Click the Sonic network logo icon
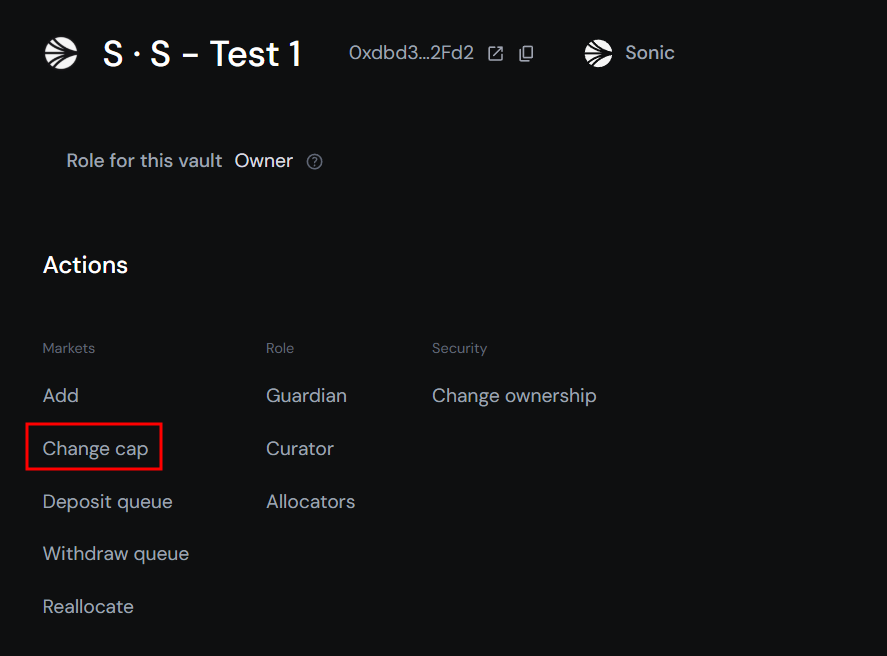Screen dimensions: 887x656 598,53
